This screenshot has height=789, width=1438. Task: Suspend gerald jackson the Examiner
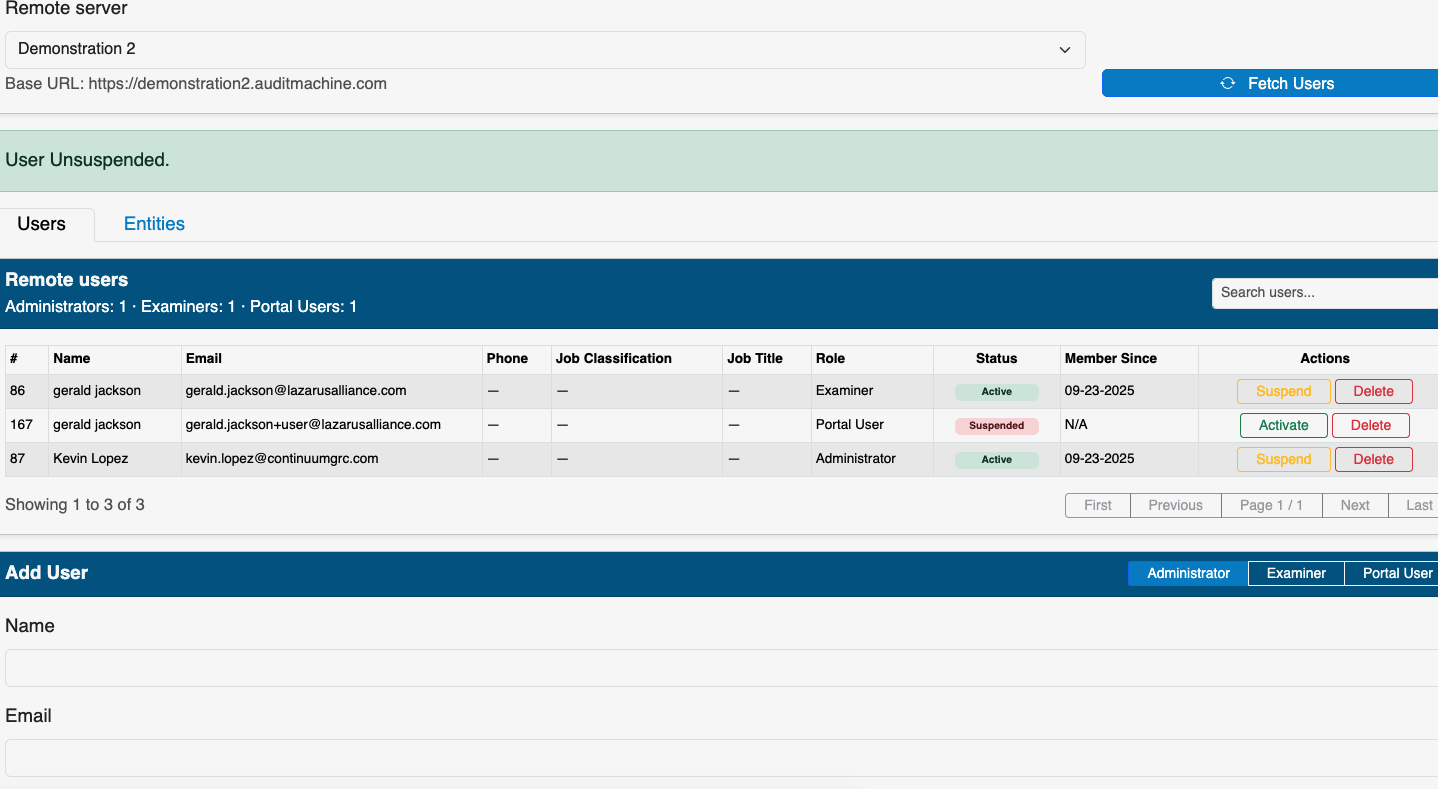[1283, 391]
